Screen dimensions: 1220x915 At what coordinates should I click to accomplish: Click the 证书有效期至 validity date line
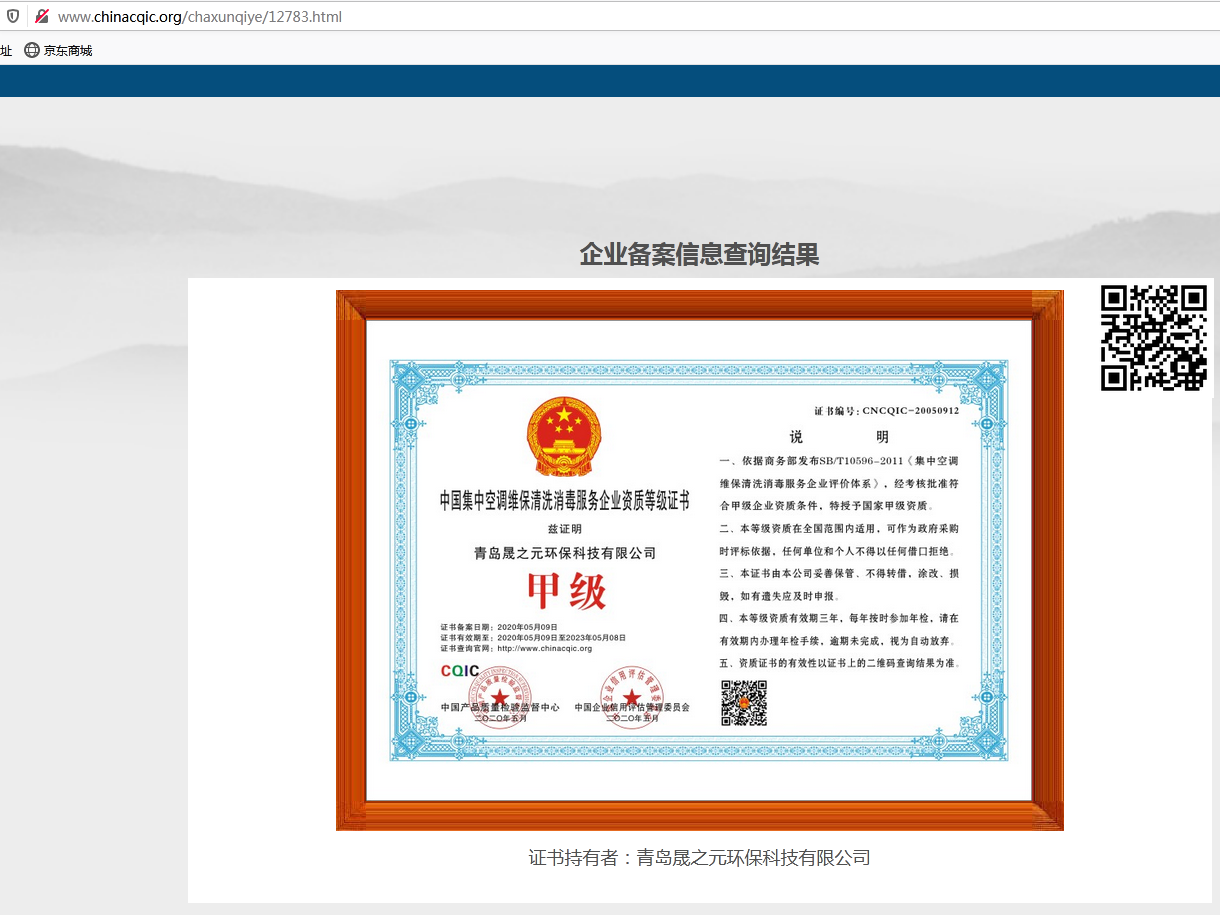point(533,637)
